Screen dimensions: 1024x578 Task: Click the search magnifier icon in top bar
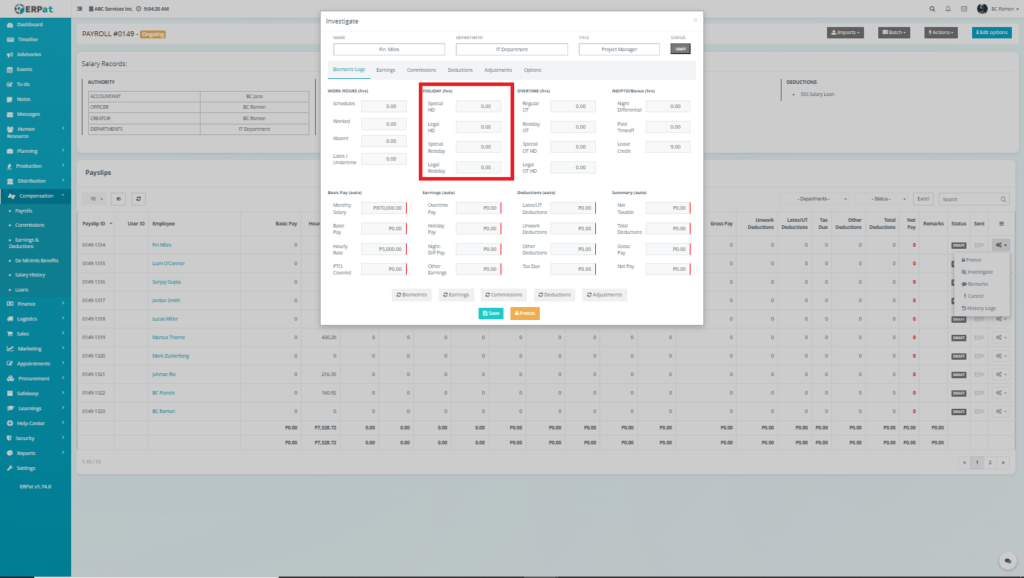933,8
